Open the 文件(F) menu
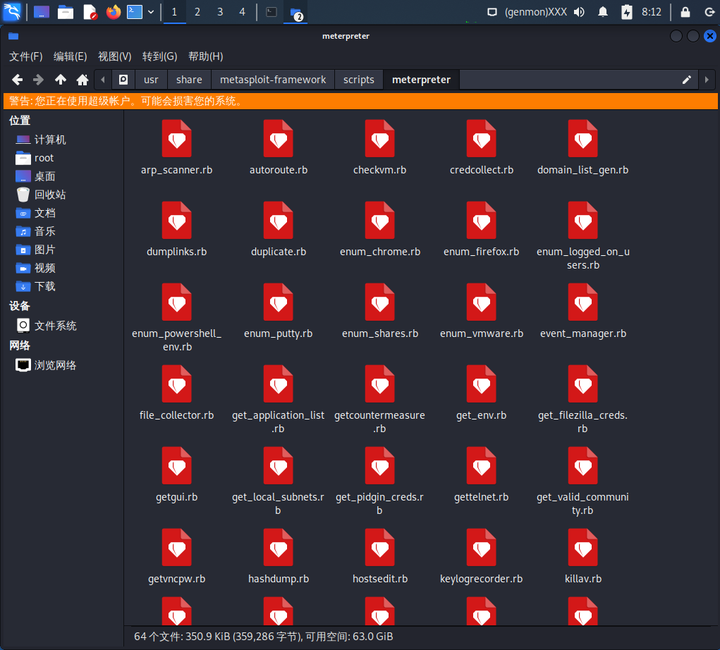The height and width of the screenshot is (650, 720). tap(26, 56)
